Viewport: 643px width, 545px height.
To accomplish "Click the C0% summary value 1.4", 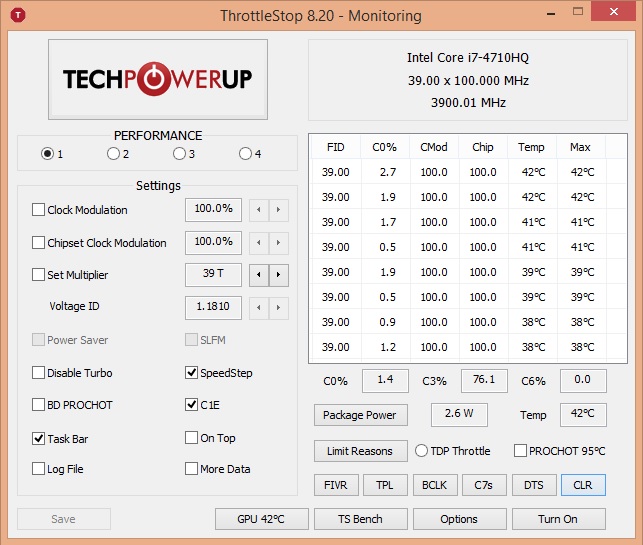I will pos(385,381).
